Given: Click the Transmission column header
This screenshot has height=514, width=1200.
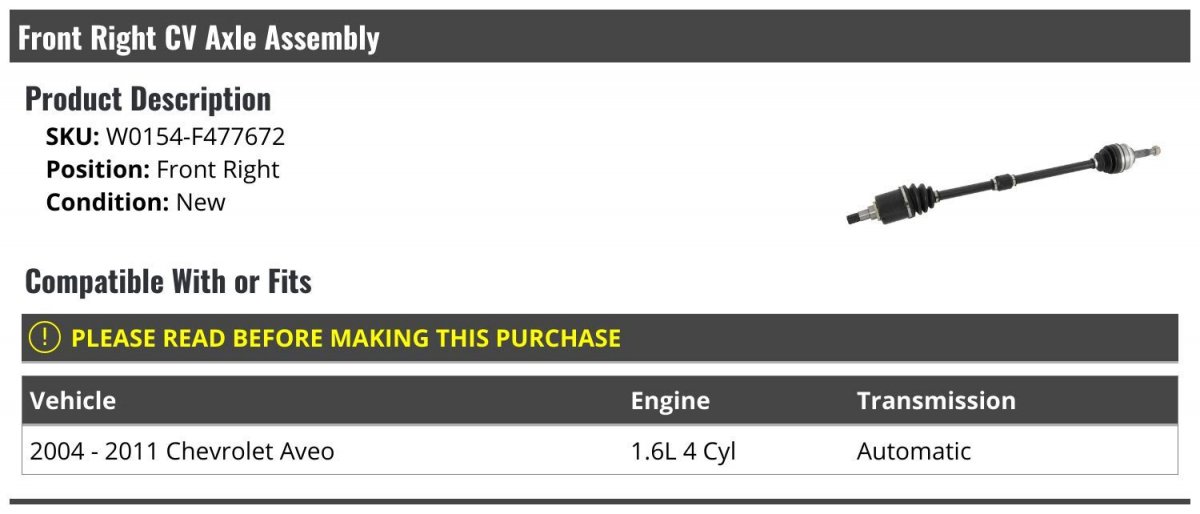Looking at the screenshot, I should (936, 401).
